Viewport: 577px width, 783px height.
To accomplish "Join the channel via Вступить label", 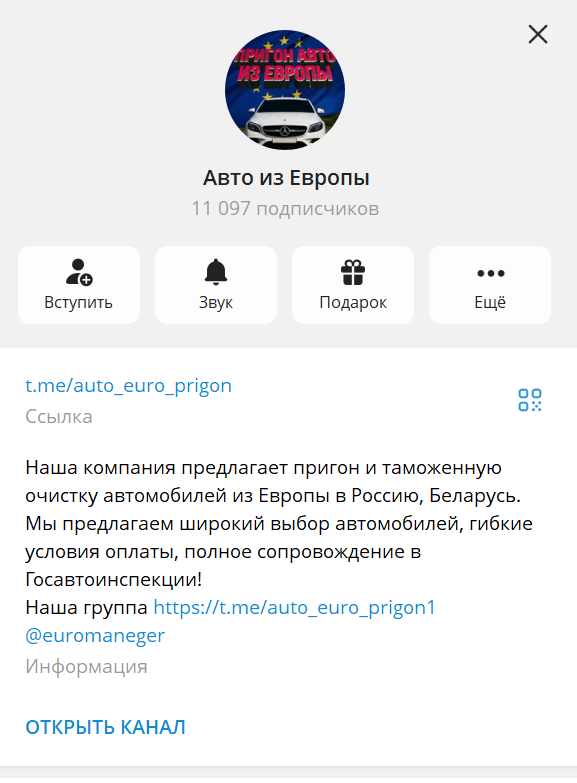I will click(x=78, y=303).
